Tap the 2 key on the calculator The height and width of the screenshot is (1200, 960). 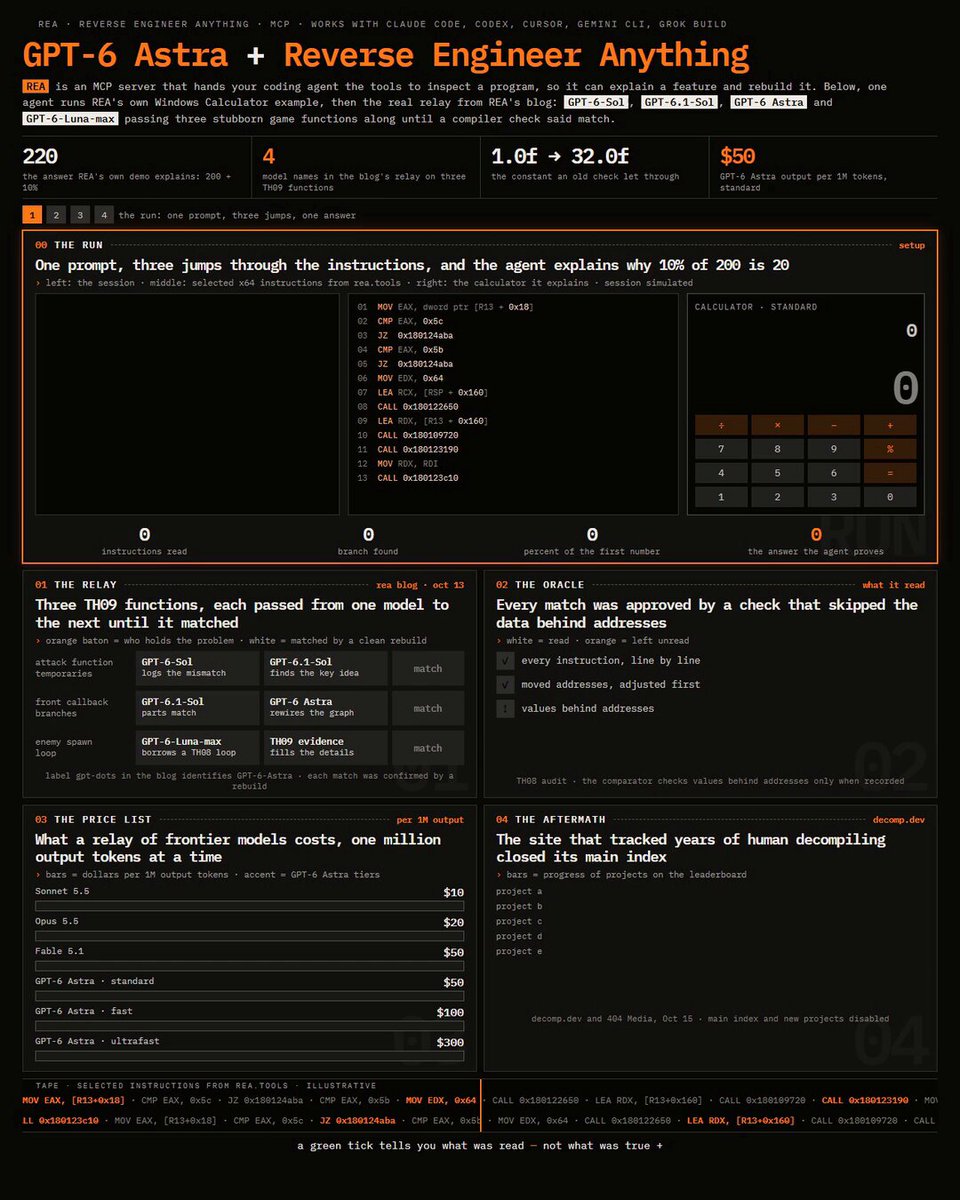pos(777,497)
